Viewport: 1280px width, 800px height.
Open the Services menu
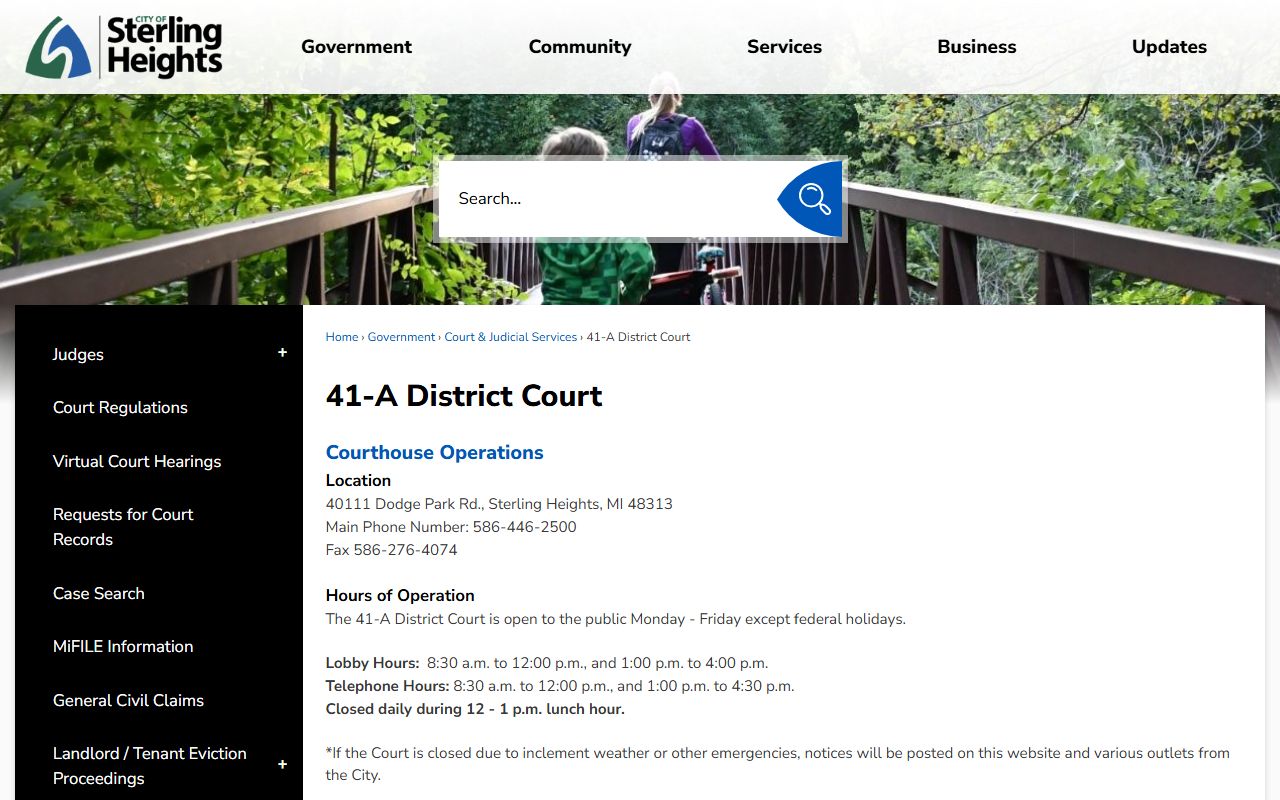coord(784,47)
